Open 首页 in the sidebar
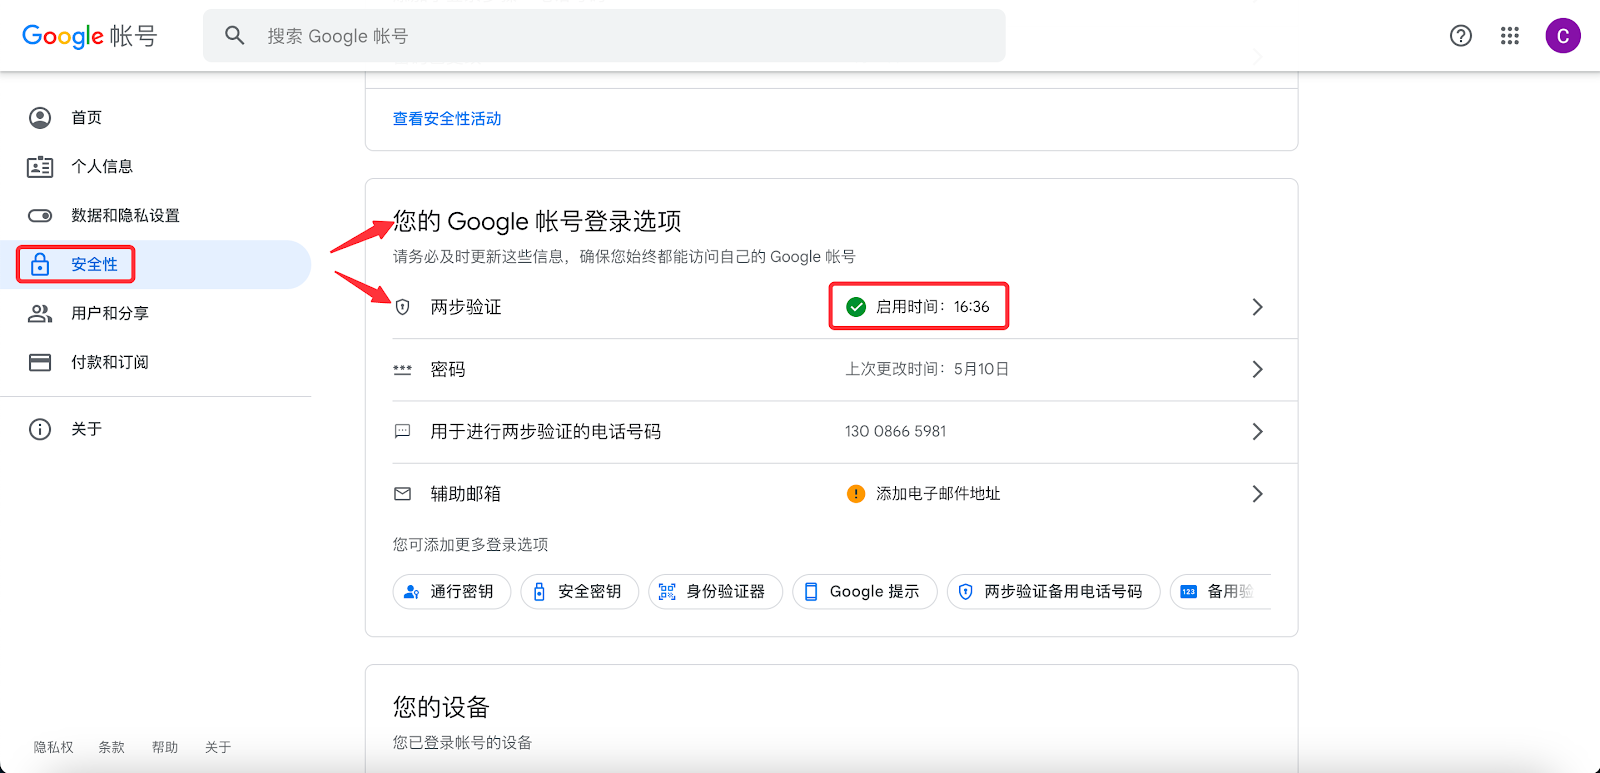Viewport: 1600px width, 773px height. tap(156, 118)
